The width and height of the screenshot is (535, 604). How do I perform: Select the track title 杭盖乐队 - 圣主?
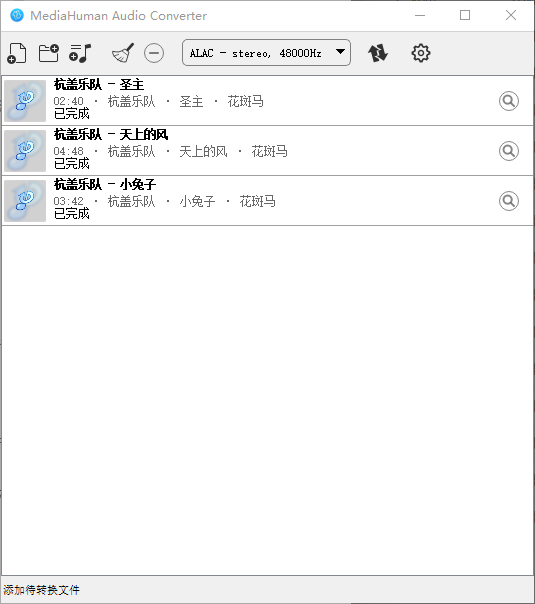[x=99, y=84]
